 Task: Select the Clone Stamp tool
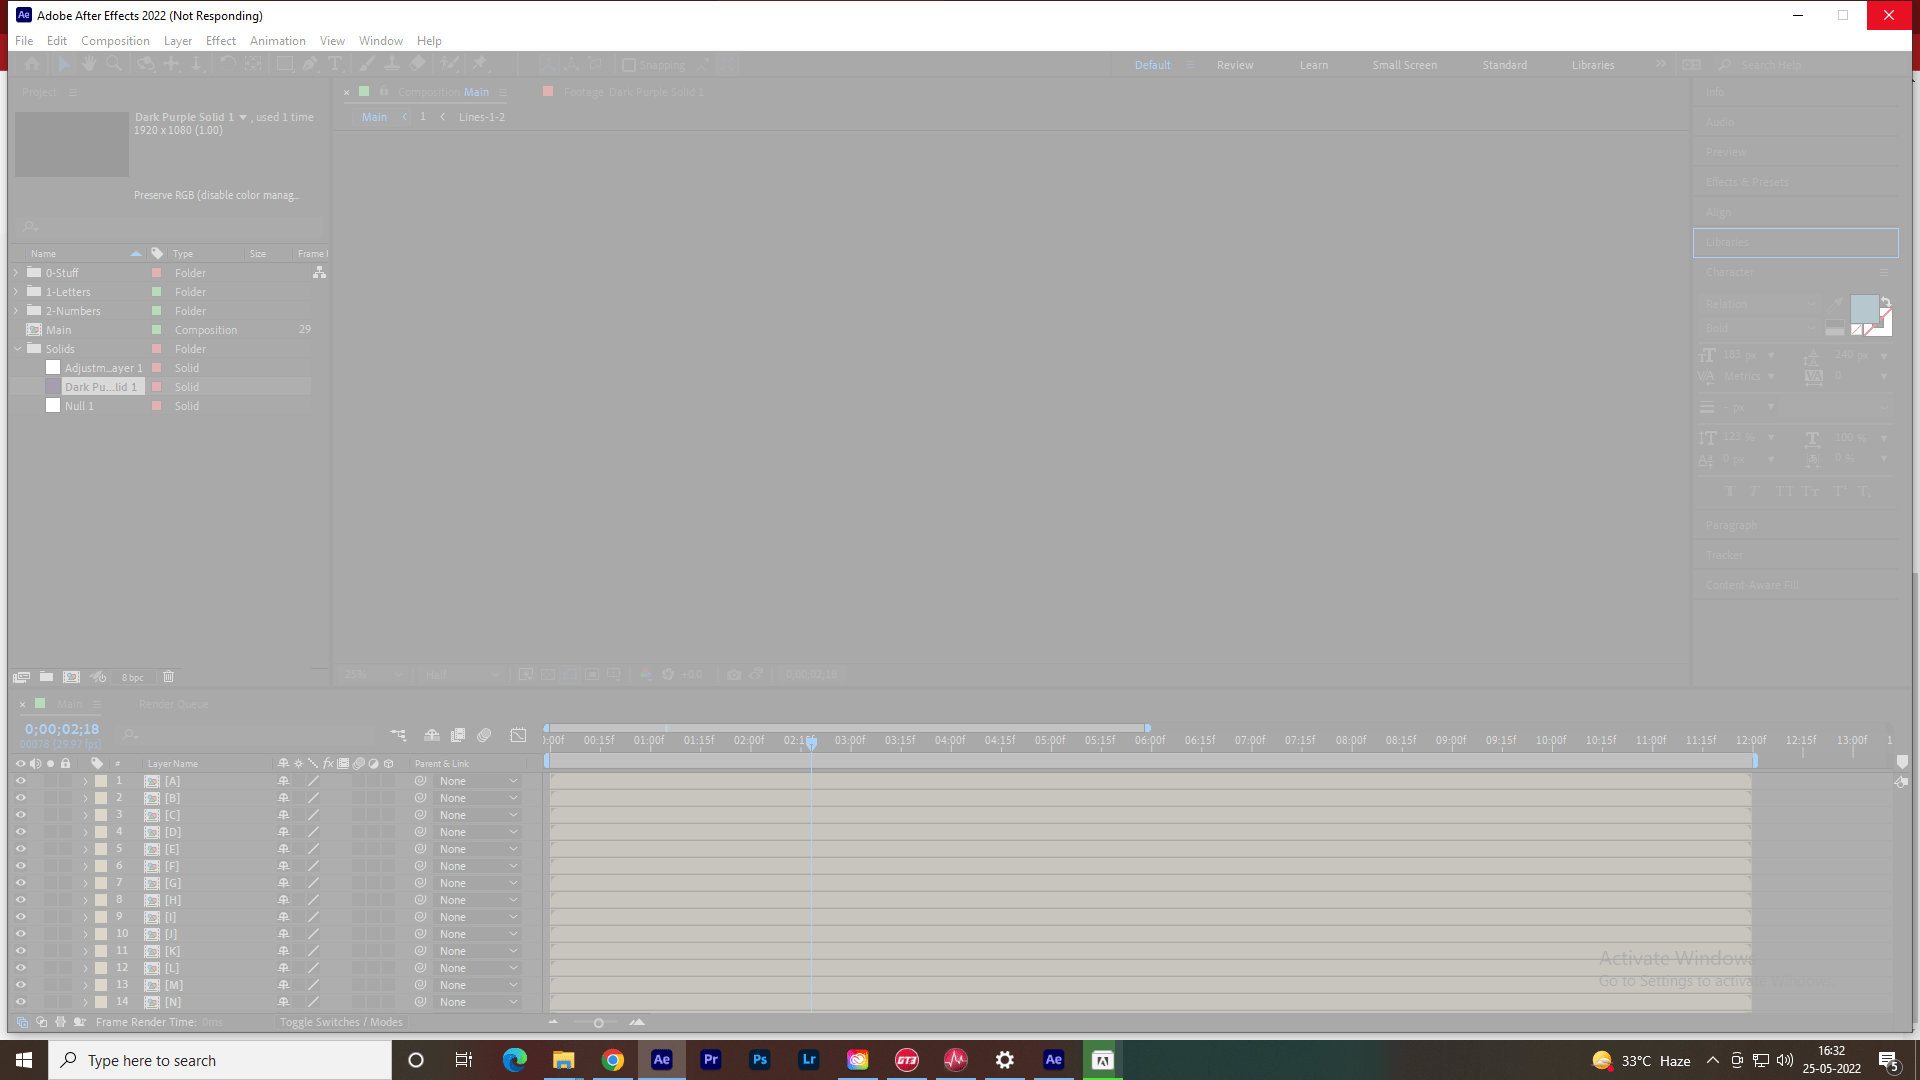coord(393,63)
